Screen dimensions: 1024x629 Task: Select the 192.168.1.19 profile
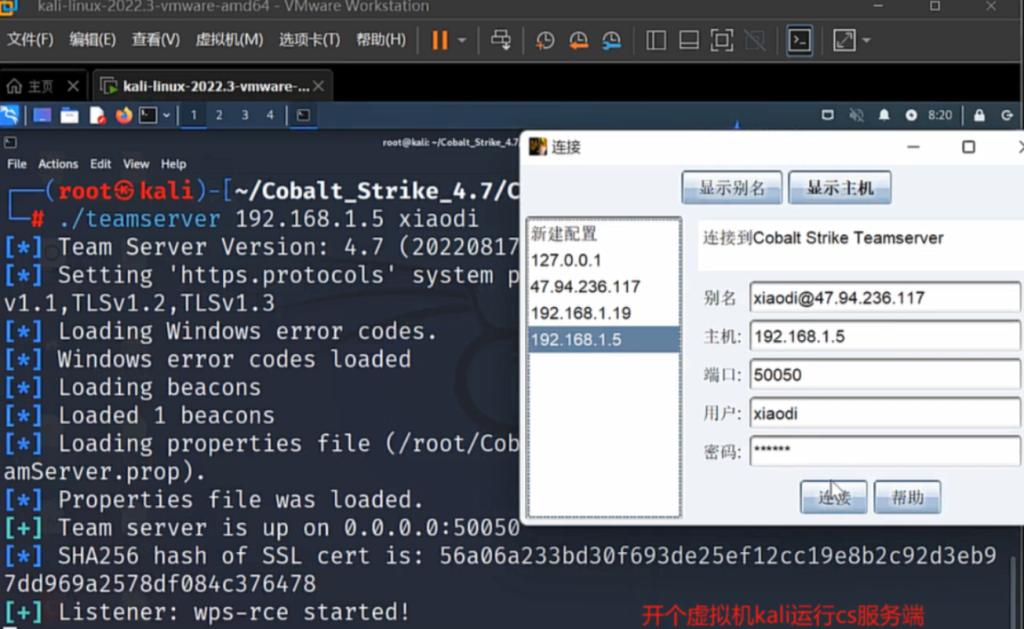604,313
